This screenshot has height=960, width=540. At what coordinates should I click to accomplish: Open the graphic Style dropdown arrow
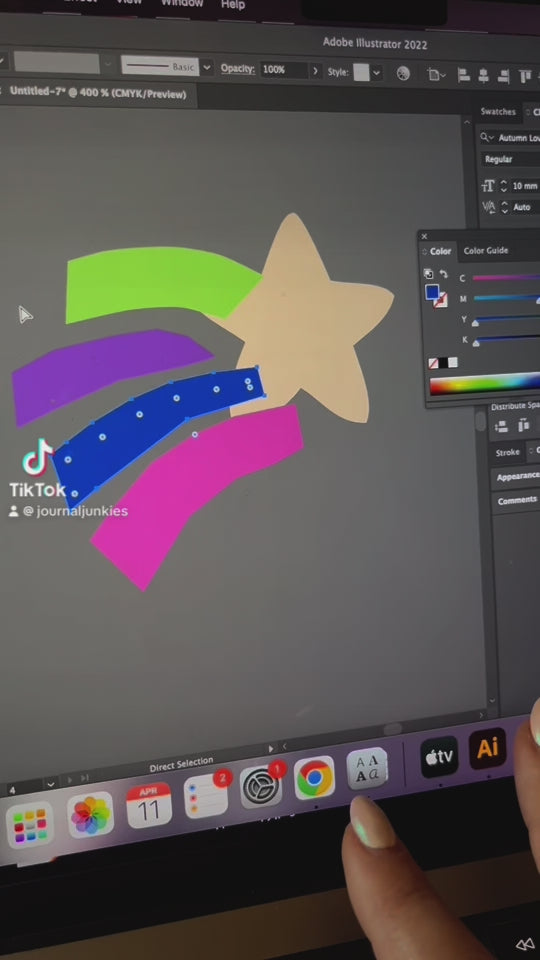(376, 72)
